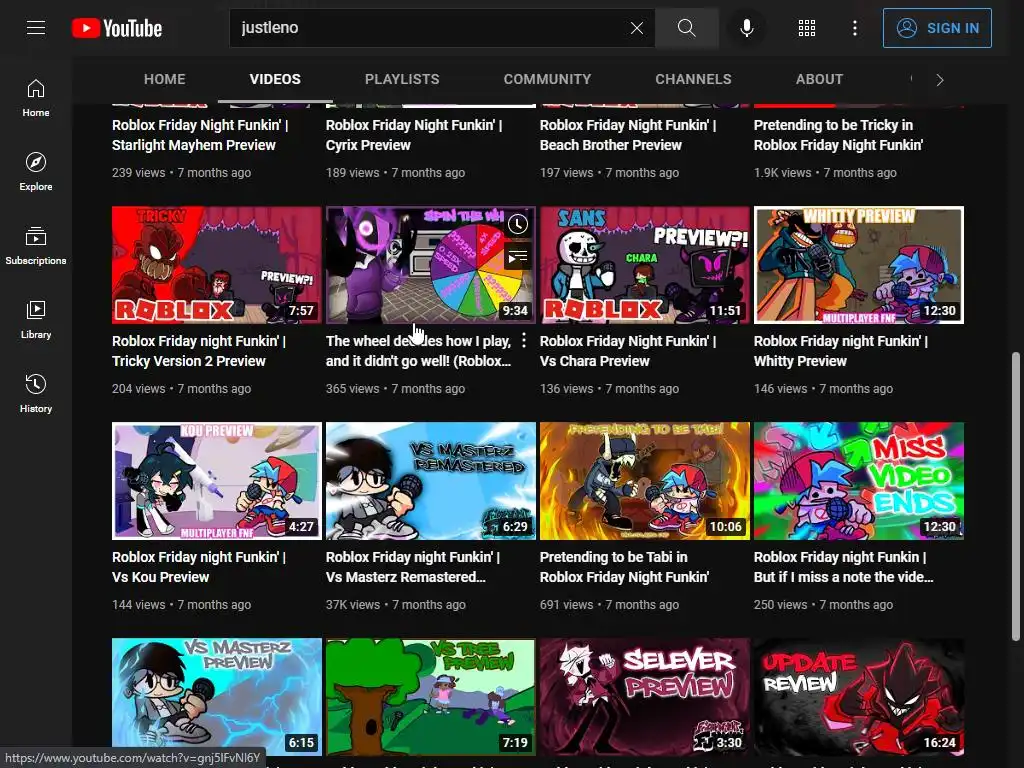
Task: Start voice search with microphone
Action: point(746,28)
